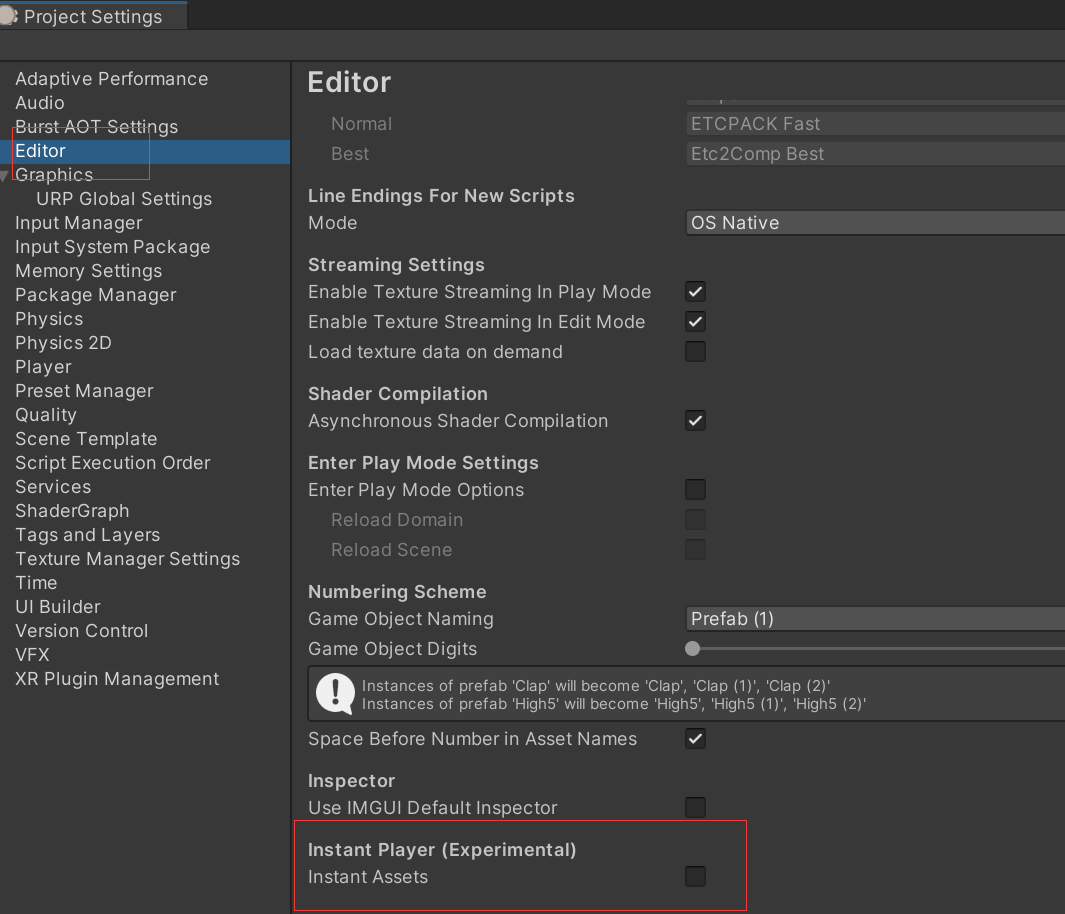Open the Line Endings Mode dropdown
Screen dimensions: 1065x914
(875, 223)
